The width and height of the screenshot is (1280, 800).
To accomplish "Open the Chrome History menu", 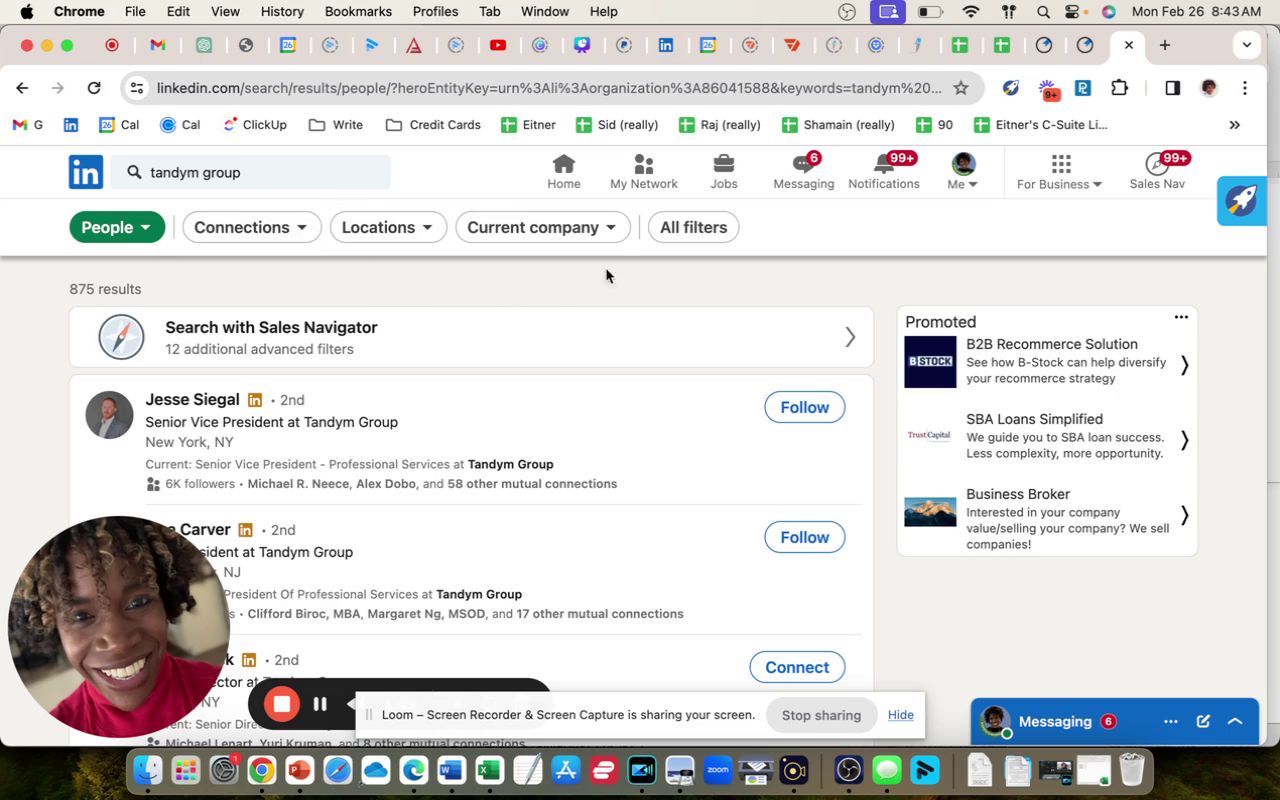I will coord(282,12).
